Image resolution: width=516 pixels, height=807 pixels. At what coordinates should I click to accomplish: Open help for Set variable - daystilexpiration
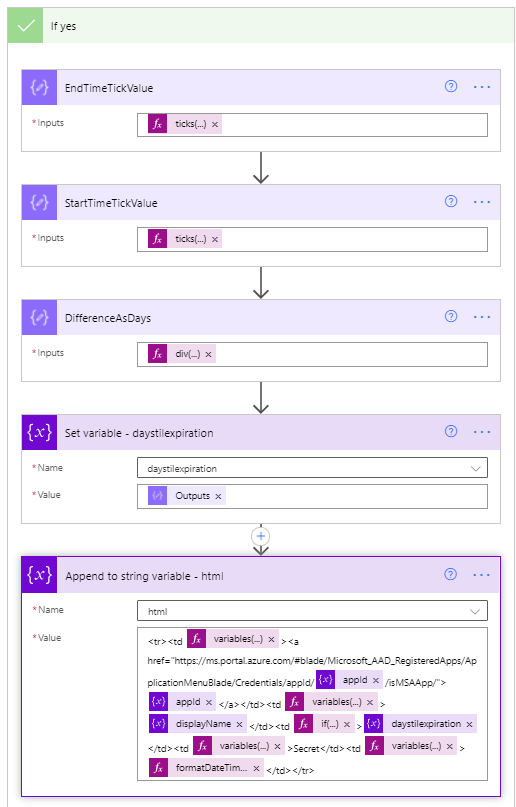tap(451, 431)
